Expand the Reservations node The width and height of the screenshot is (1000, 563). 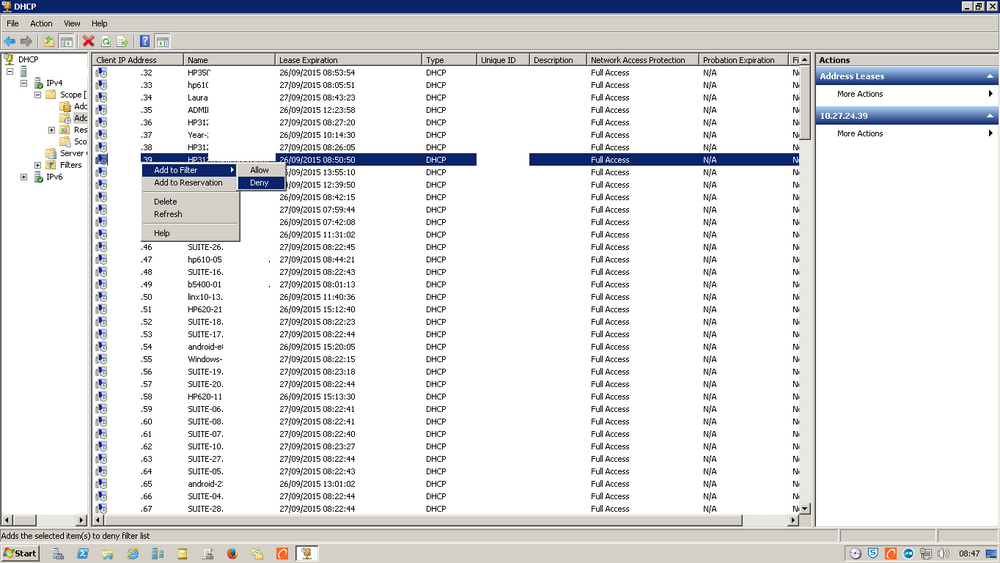pyautogui.click(x=52, y=130)
